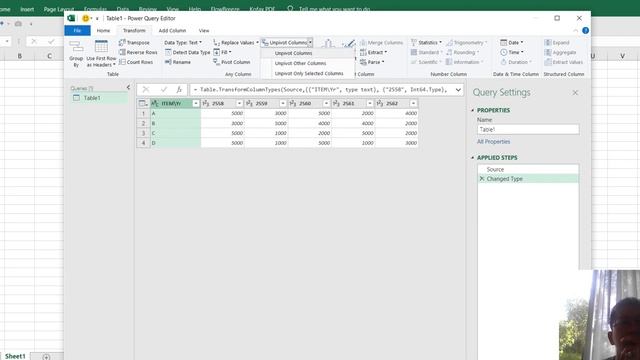The width and height of the screenshot is (640, 360).
Task: Click the All Properties link
Action: click(493, 142)
